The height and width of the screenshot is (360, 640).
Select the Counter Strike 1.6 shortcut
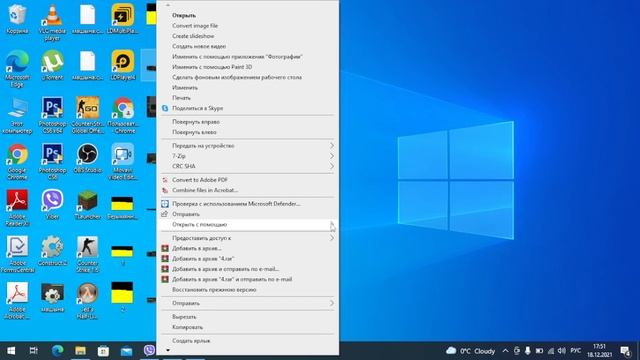tap(87, 255)
